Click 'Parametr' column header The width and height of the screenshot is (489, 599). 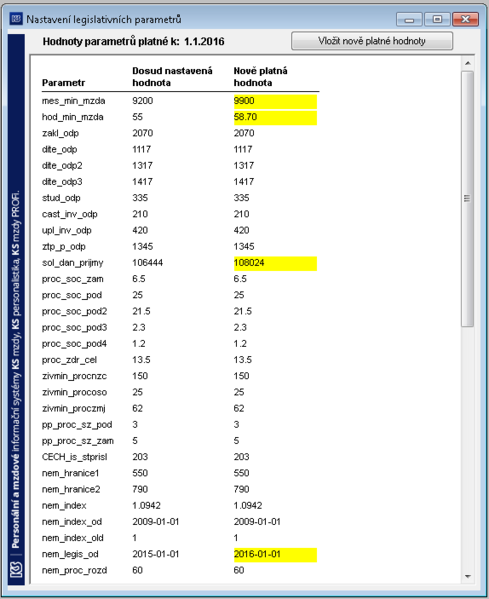point(63,83)
